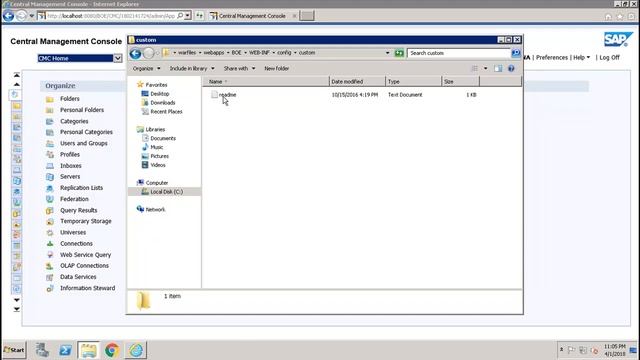
Task: Click the Replication Lists icon
Action: click(x=50, y=188)
